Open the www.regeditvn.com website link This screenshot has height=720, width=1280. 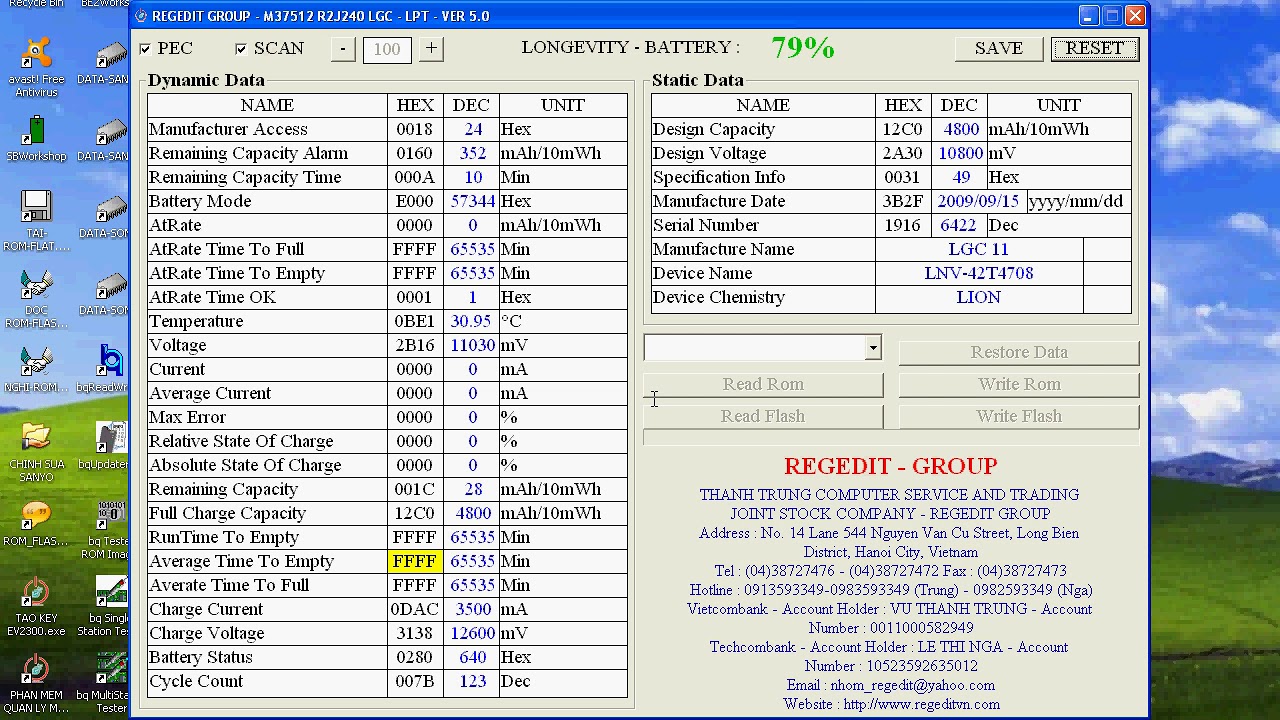(x=921, y=704)
